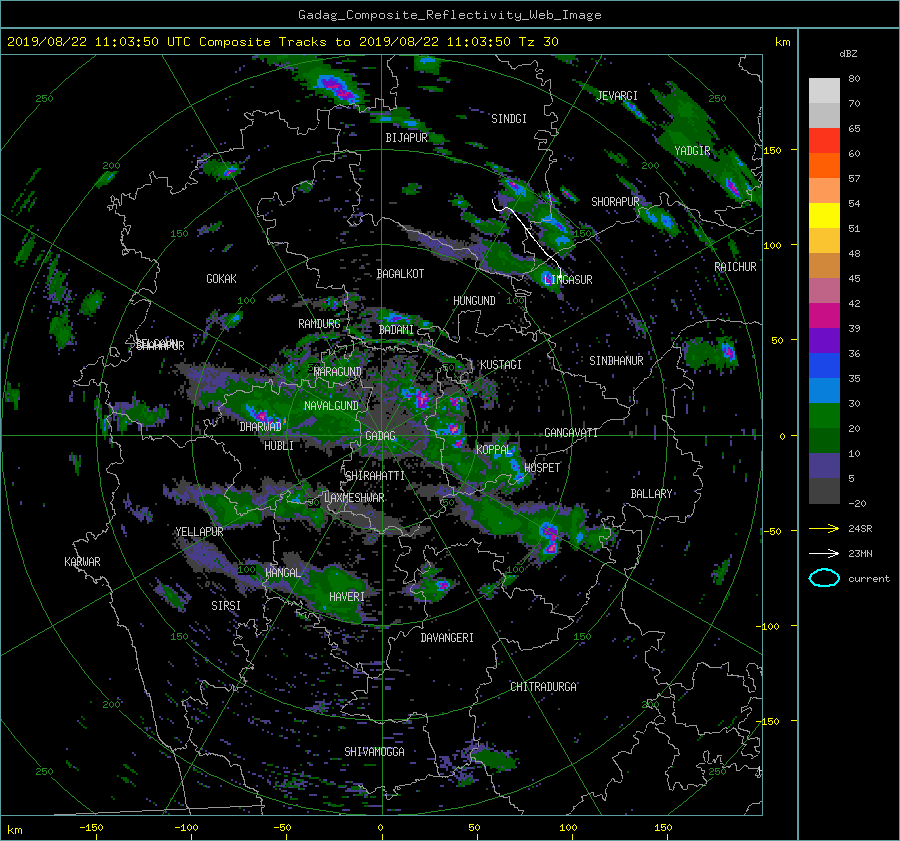Click the -100 right axis tick label
The width and height of the screenshot is (900, 841).
point(766,626)
